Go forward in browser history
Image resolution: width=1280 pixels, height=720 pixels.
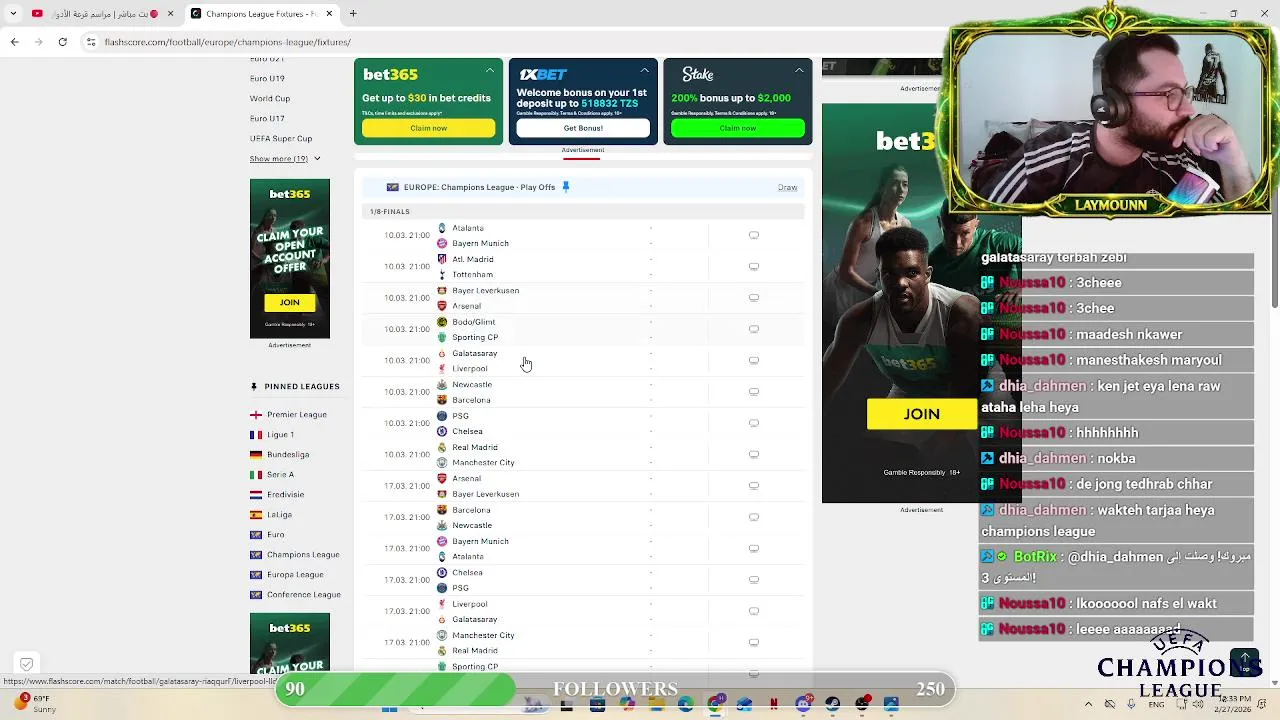click(x=38, y=42)
